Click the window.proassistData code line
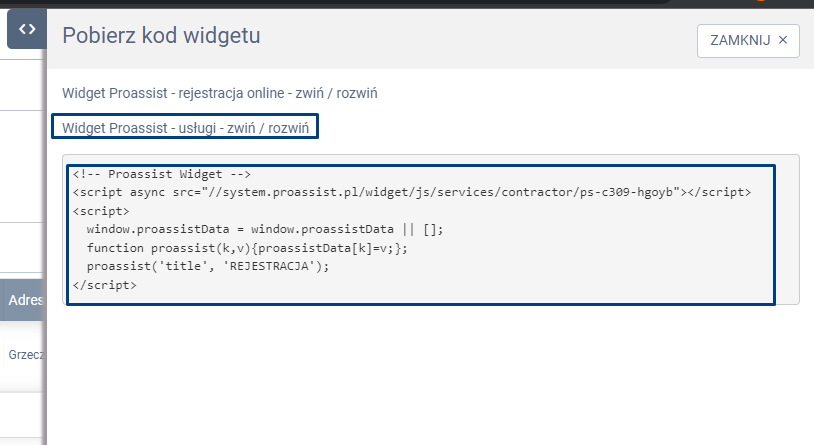Image resolution: width=814 pixels, height=445 pixels. click(x=265, y=230)
